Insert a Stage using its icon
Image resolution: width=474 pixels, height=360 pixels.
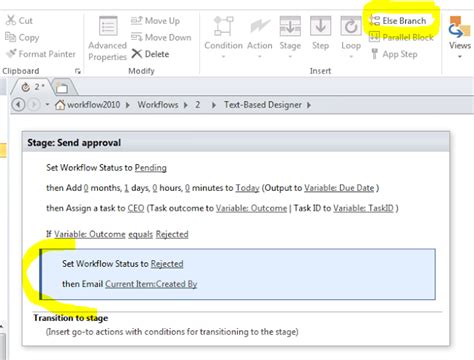coord(290,26)
